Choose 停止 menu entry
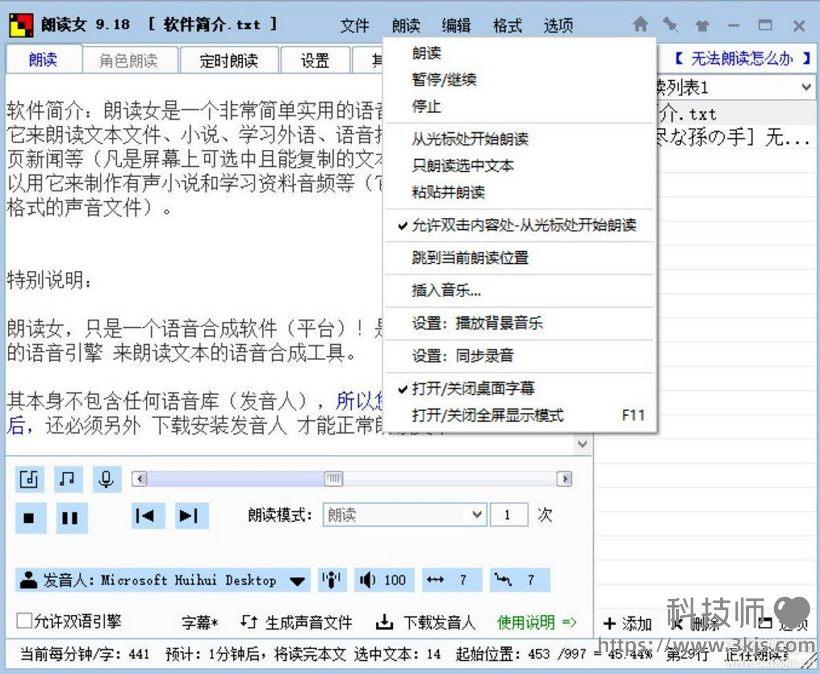The image size is (820, 674). pyautogui.click(x=520, y=107)
